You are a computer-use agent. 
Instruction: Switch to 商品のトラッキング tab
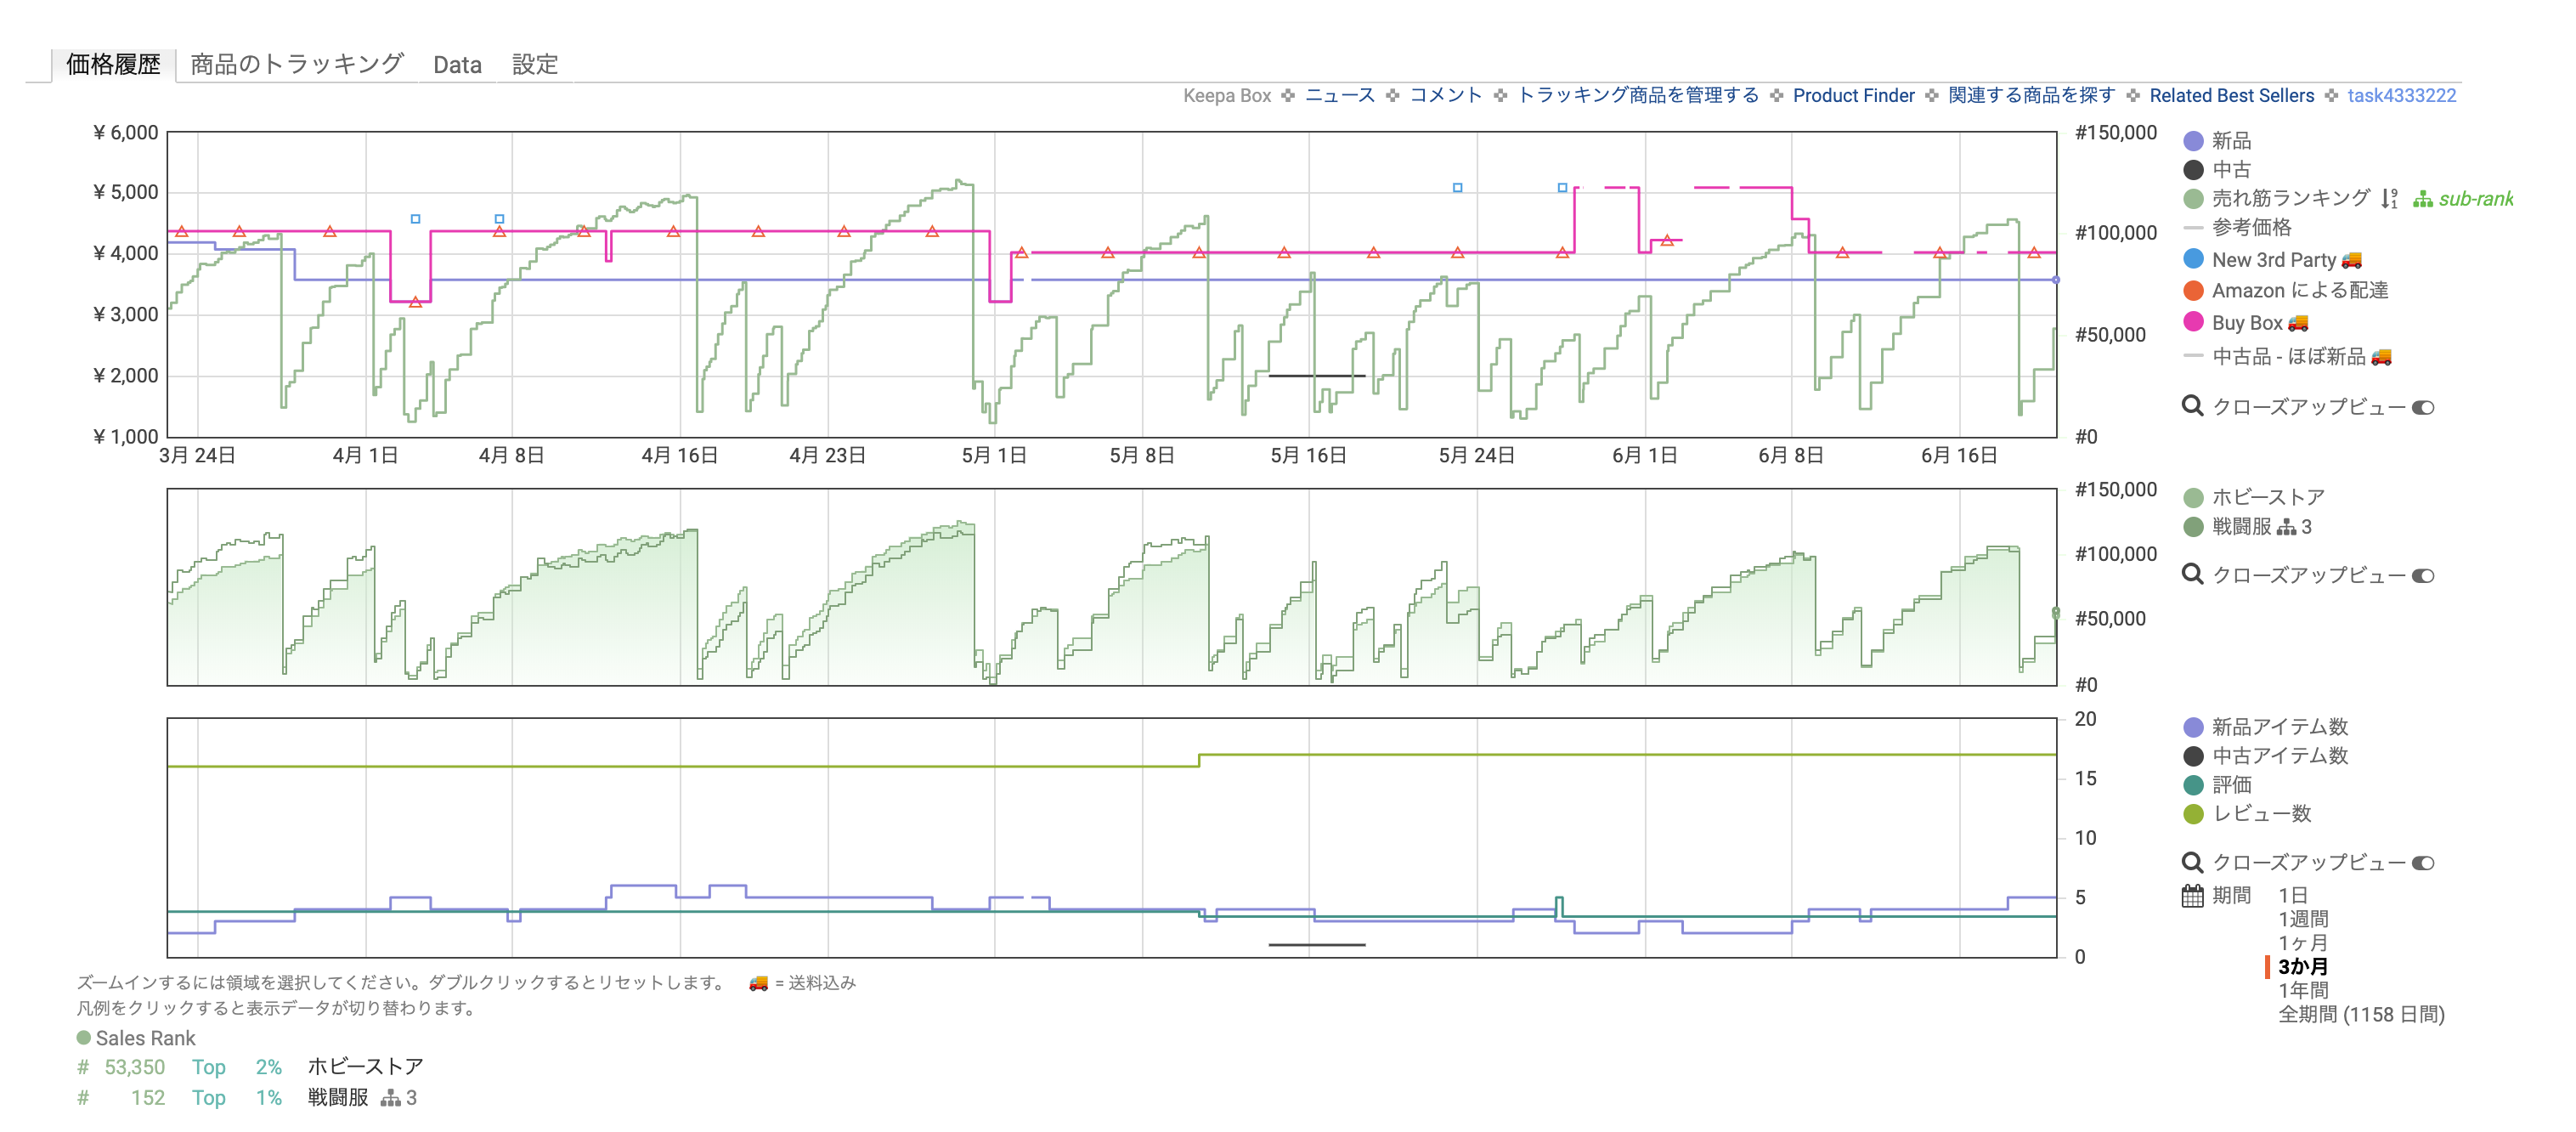(x=297, y=65)
